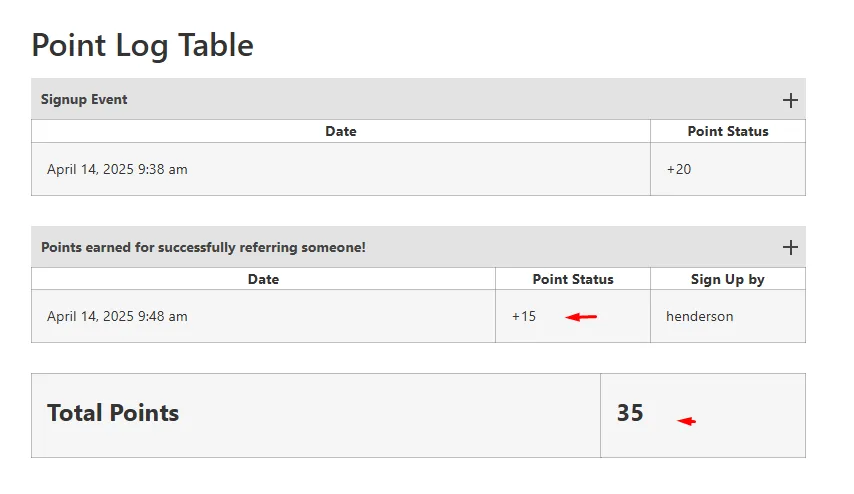Click Date header in the referral table

coord(264,279)
